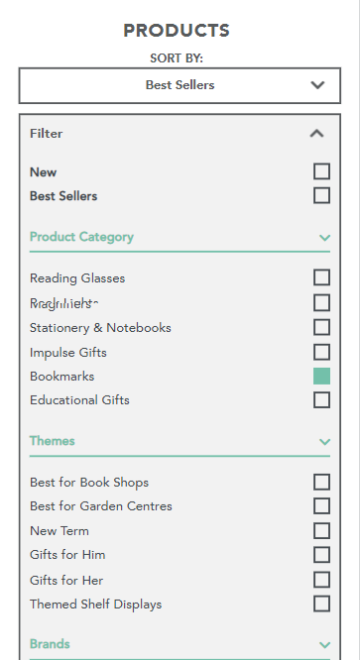Click the Themes section heading
Screen dimensions: 360x660
(x=52, y=441)
